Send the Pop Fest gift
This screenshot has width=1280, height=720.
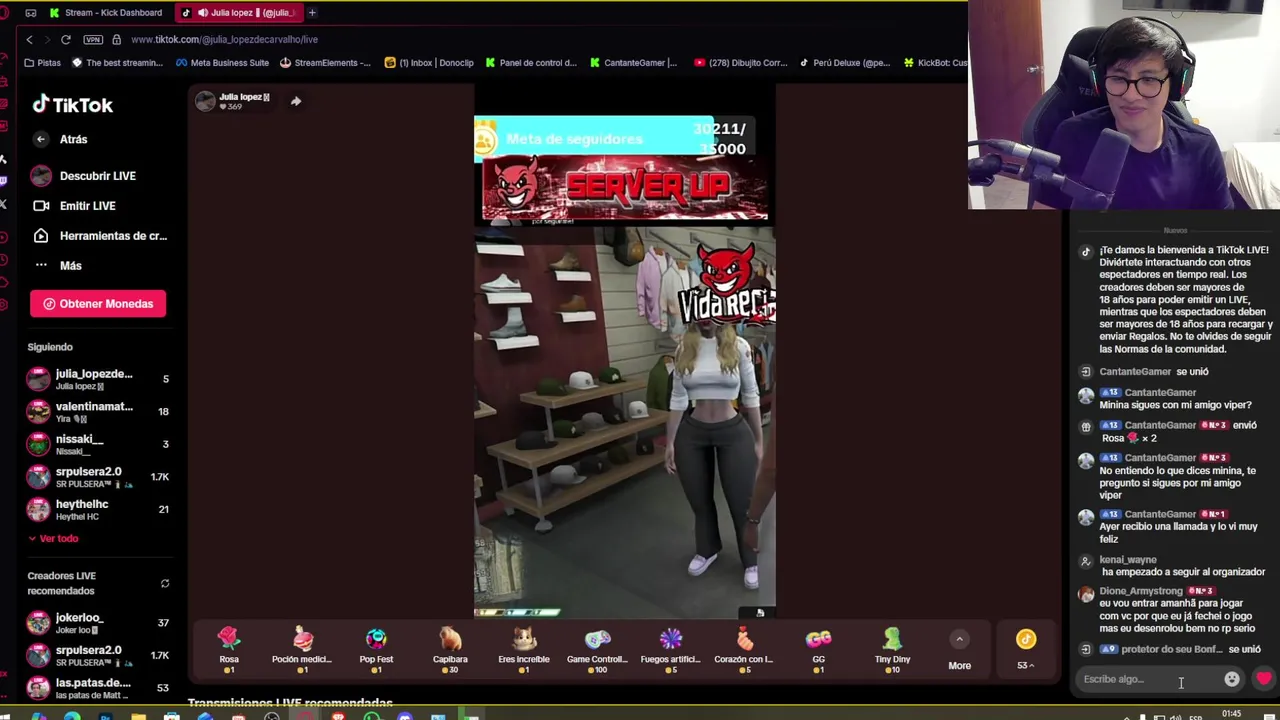[376, 648]
